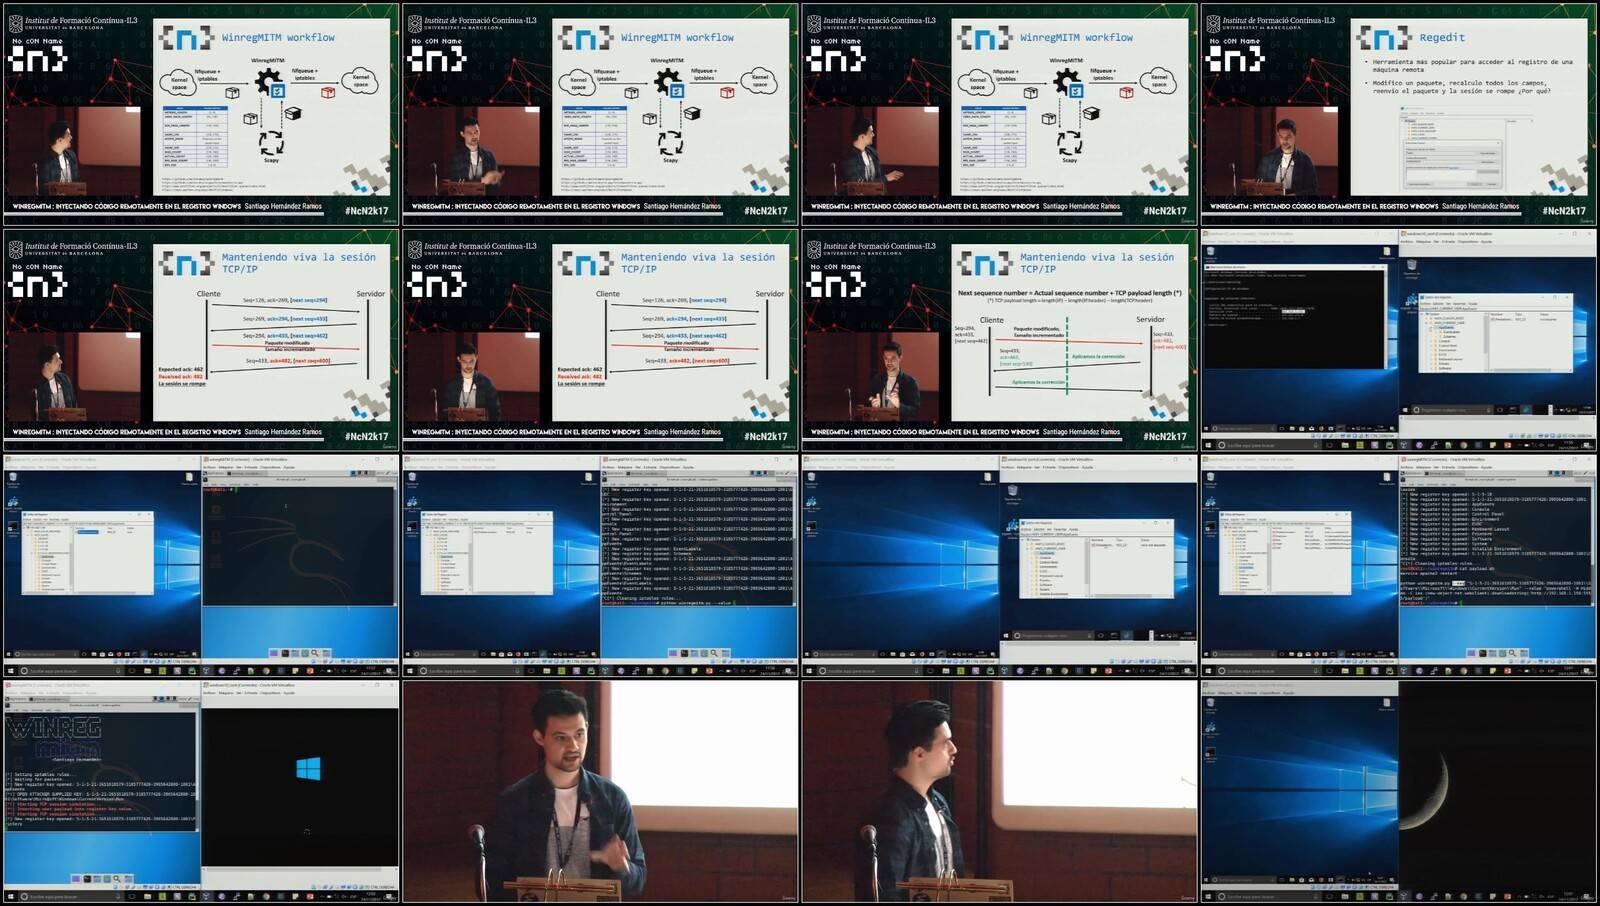Open the close-up of the speaker in side profile
Screen dimensions: 1600x906
[999, 792]
